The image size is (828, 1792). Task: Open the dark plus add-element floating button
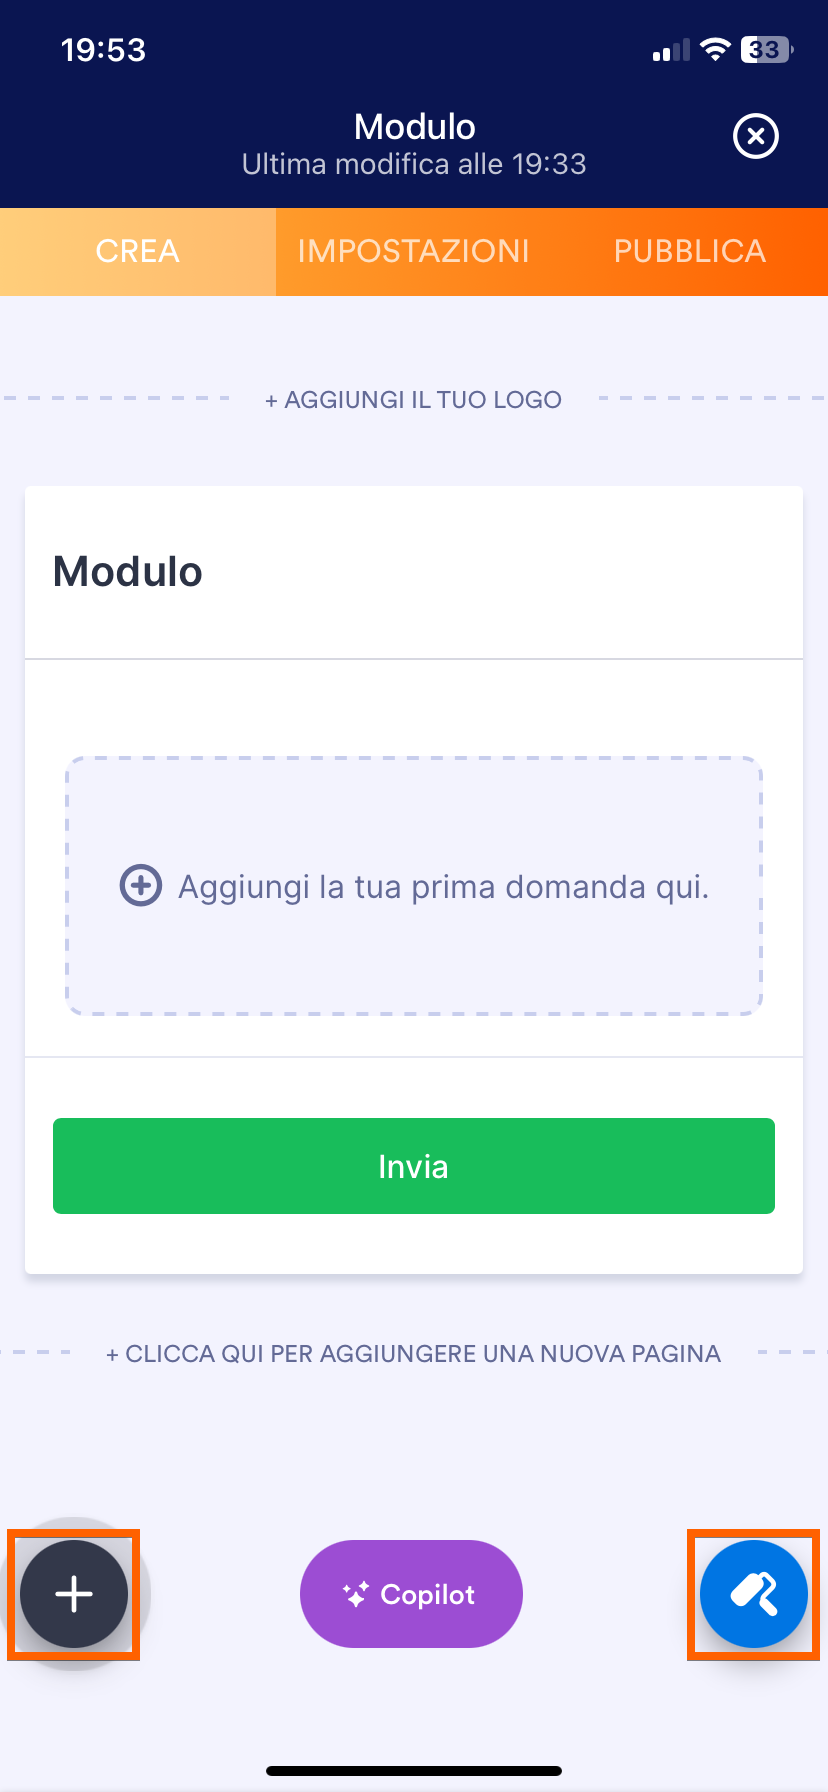74,1594
